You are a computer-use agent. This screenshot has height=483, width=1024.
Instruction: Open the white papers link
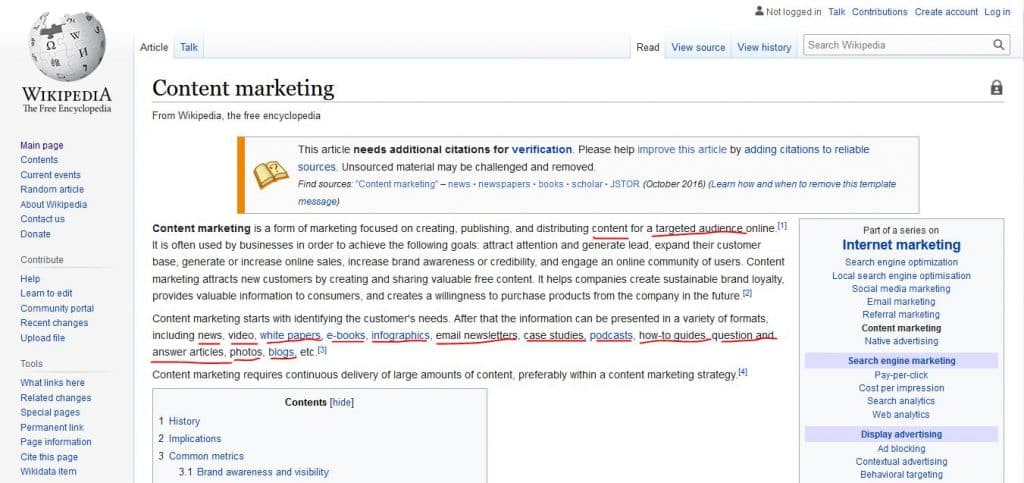pos(290,335)
